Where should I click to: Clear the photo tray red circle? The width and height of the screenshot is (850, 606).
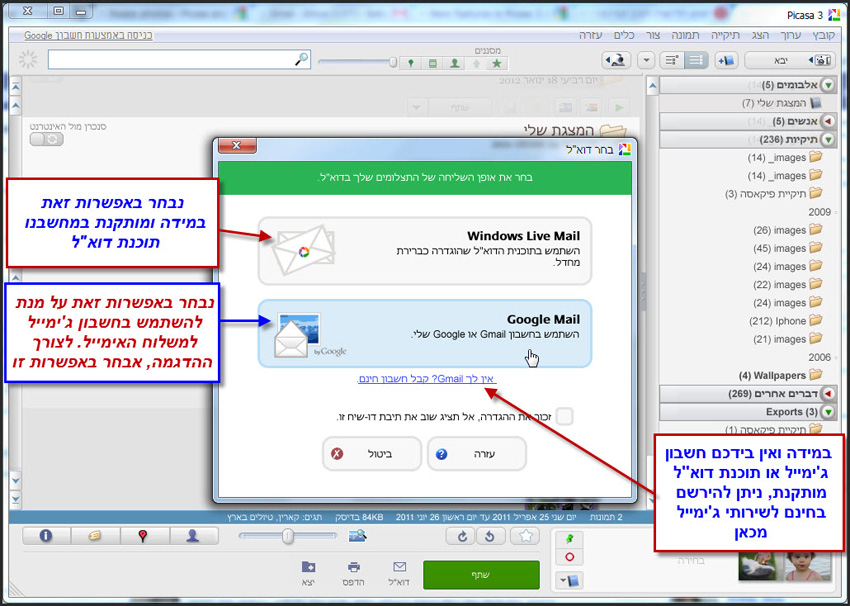coord(570,557)
